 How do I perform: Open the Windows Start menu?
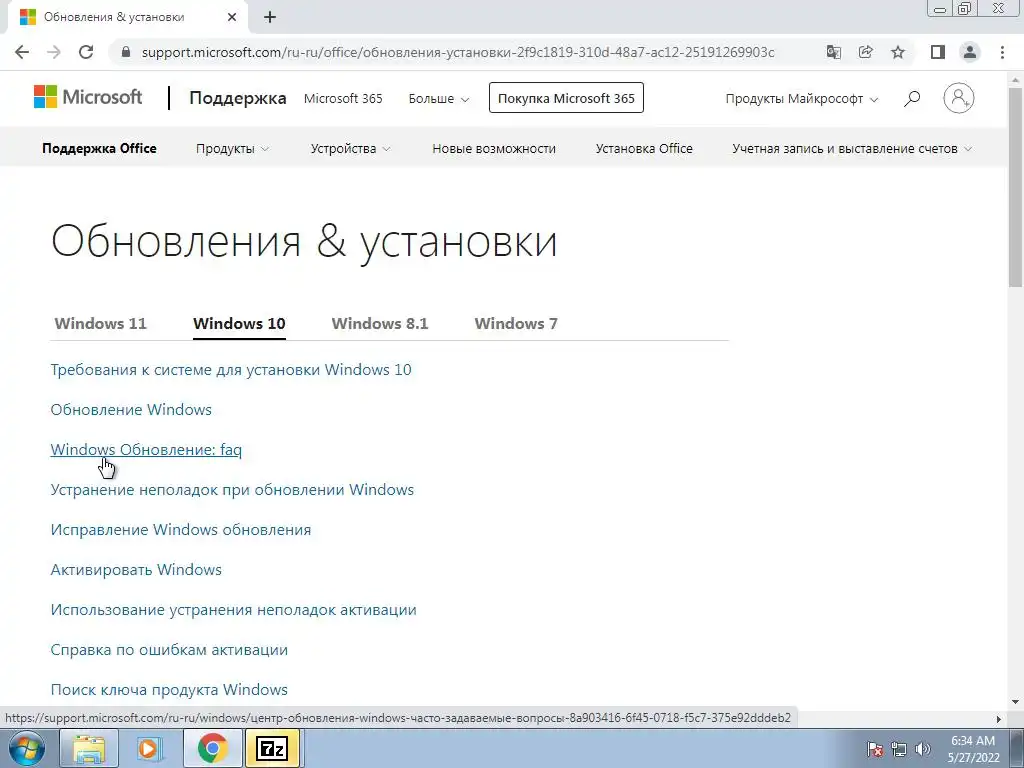click(x=27, y=748)
